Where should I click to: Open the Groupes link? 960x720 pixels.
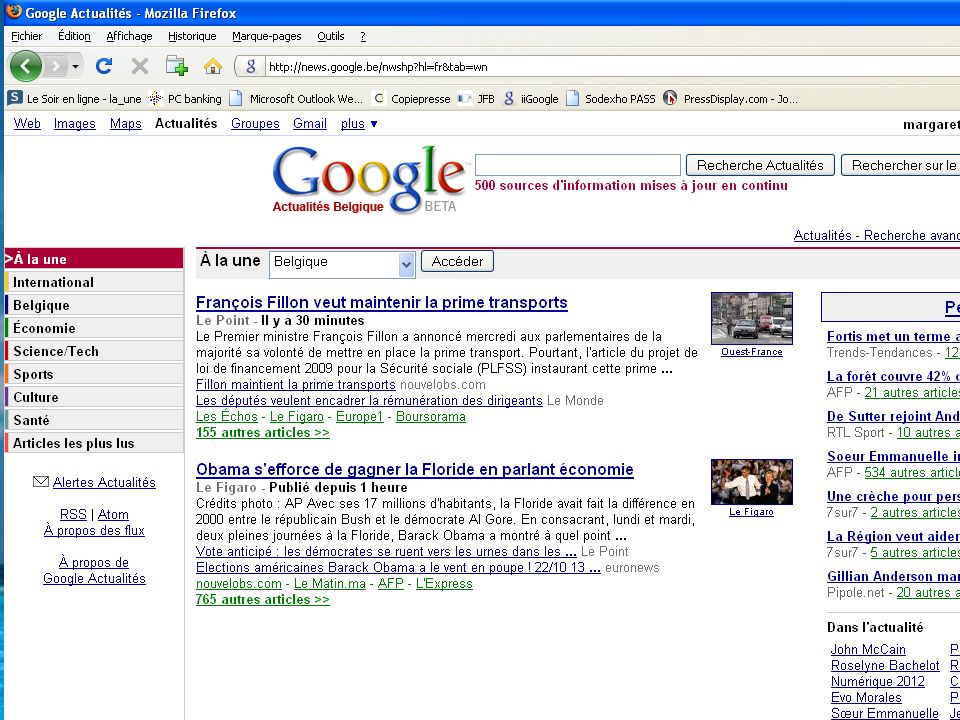(x=255, y=124)
